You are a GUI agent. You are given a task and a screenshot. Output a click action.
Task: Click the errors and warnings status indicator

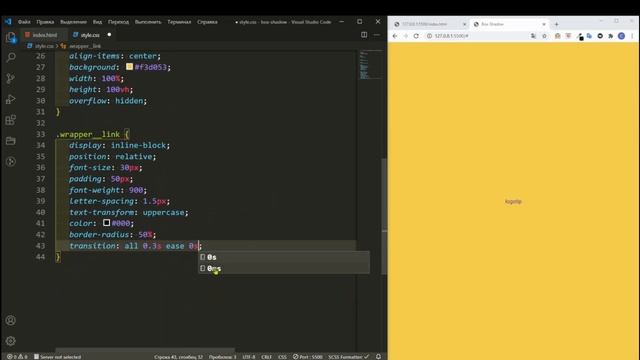click(17, 357)
